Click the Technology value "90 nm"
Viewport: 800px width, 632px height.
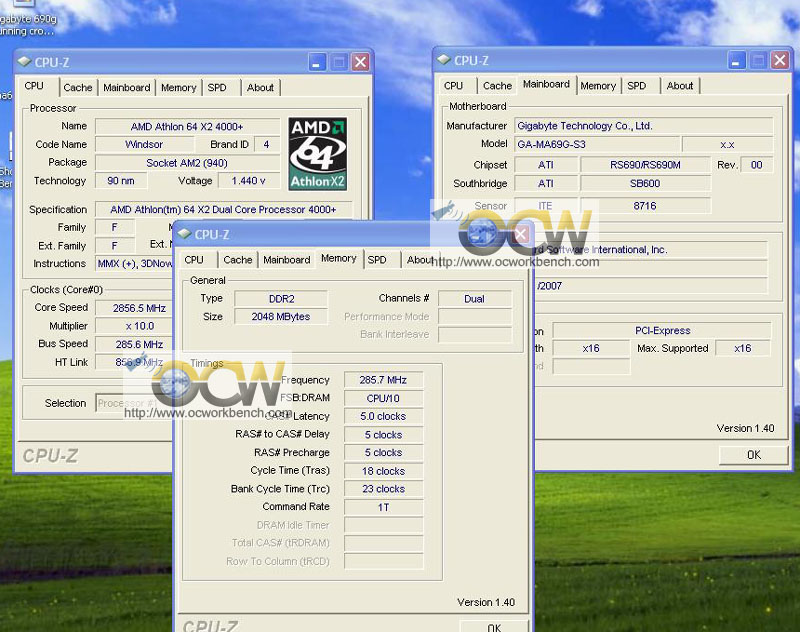[x=121, y=181]
